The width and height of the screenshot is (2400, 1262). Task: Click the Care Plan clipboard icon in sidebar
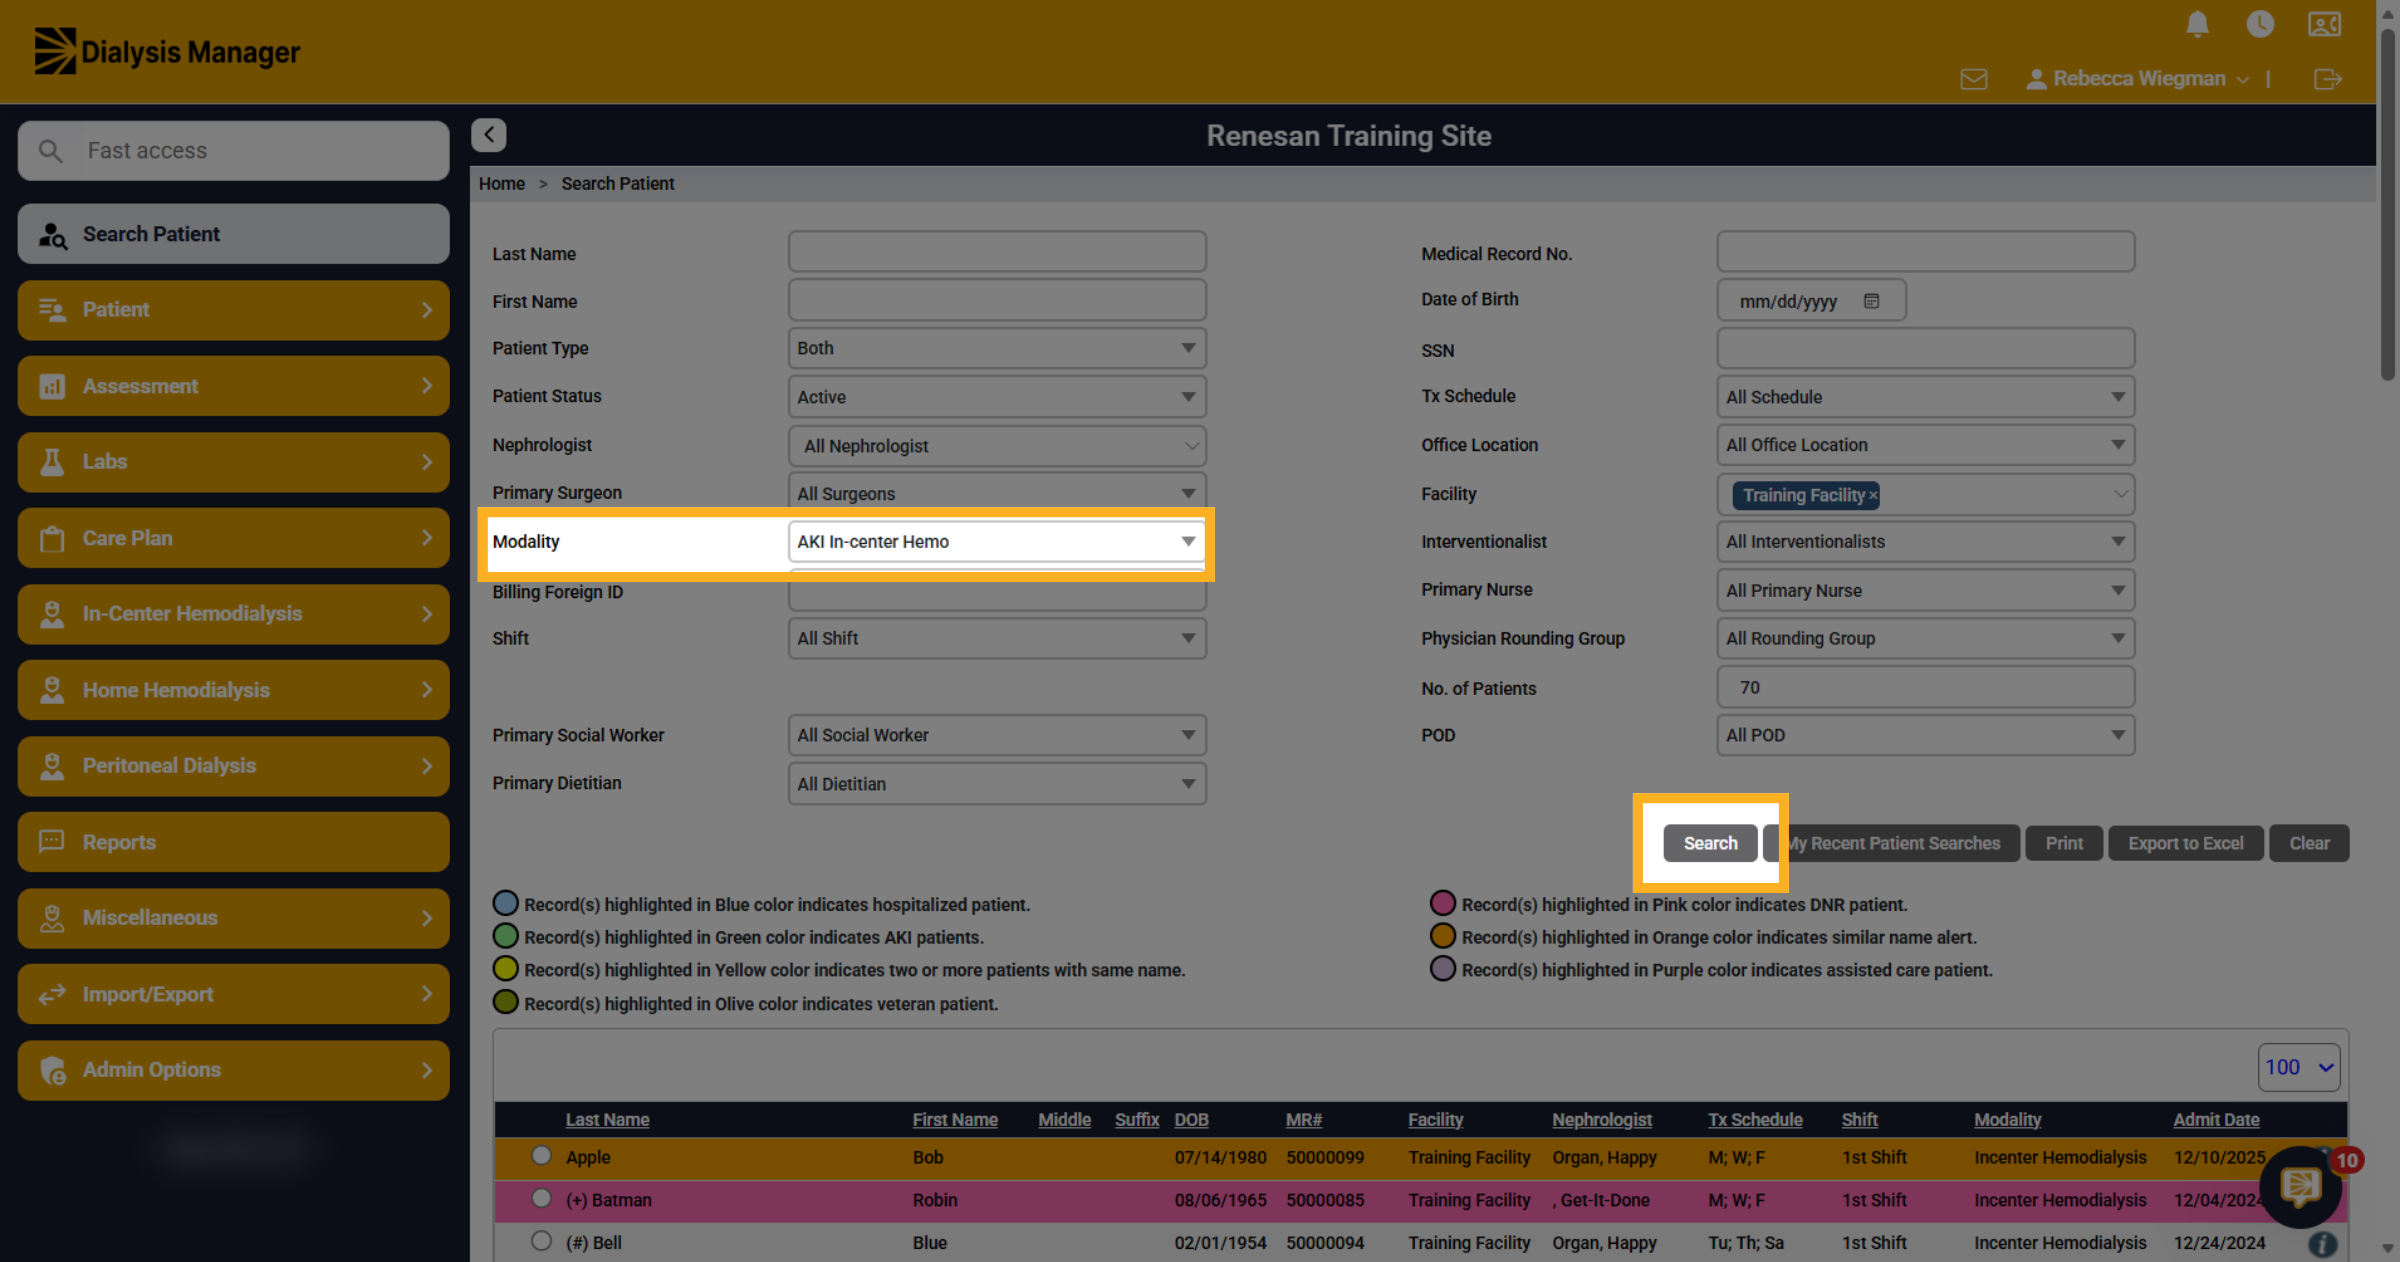tap(52, 538)
